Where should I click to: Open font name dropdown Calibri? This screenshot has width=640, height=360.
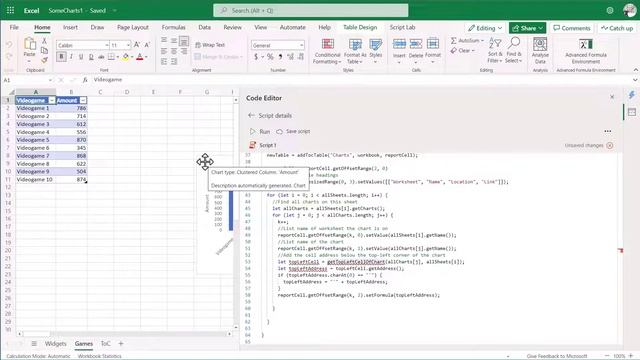107,45
